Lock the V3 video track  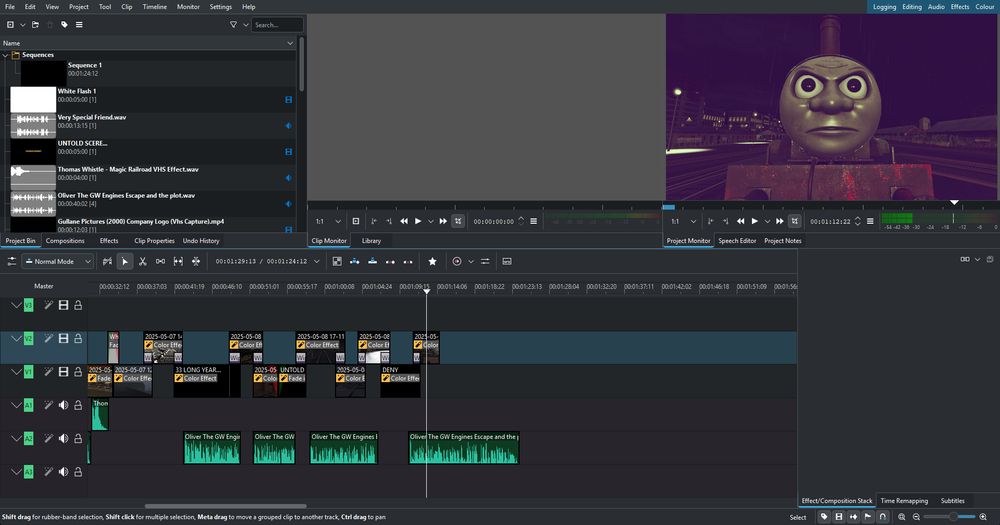point(78,305)
